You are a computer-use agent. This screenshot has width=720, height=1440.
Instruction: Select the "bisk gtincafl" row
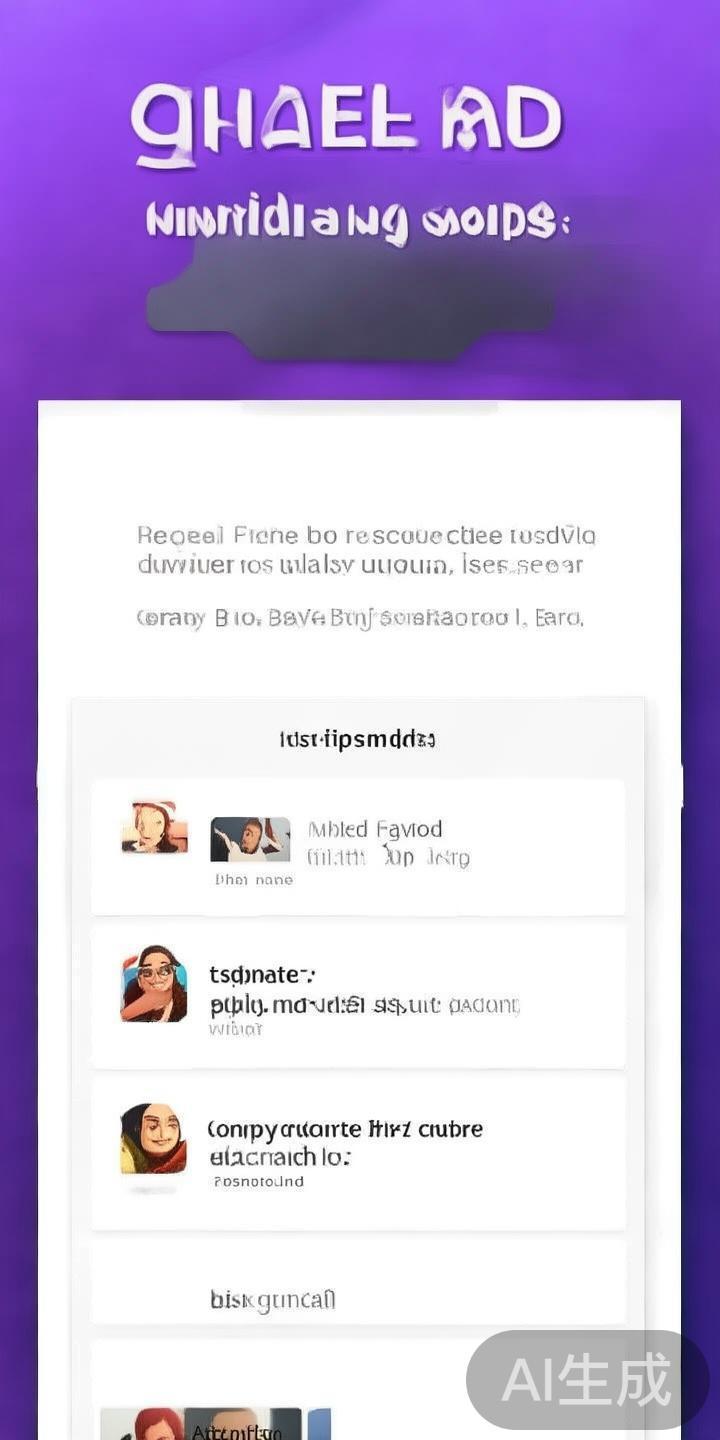click(358, 1298)
